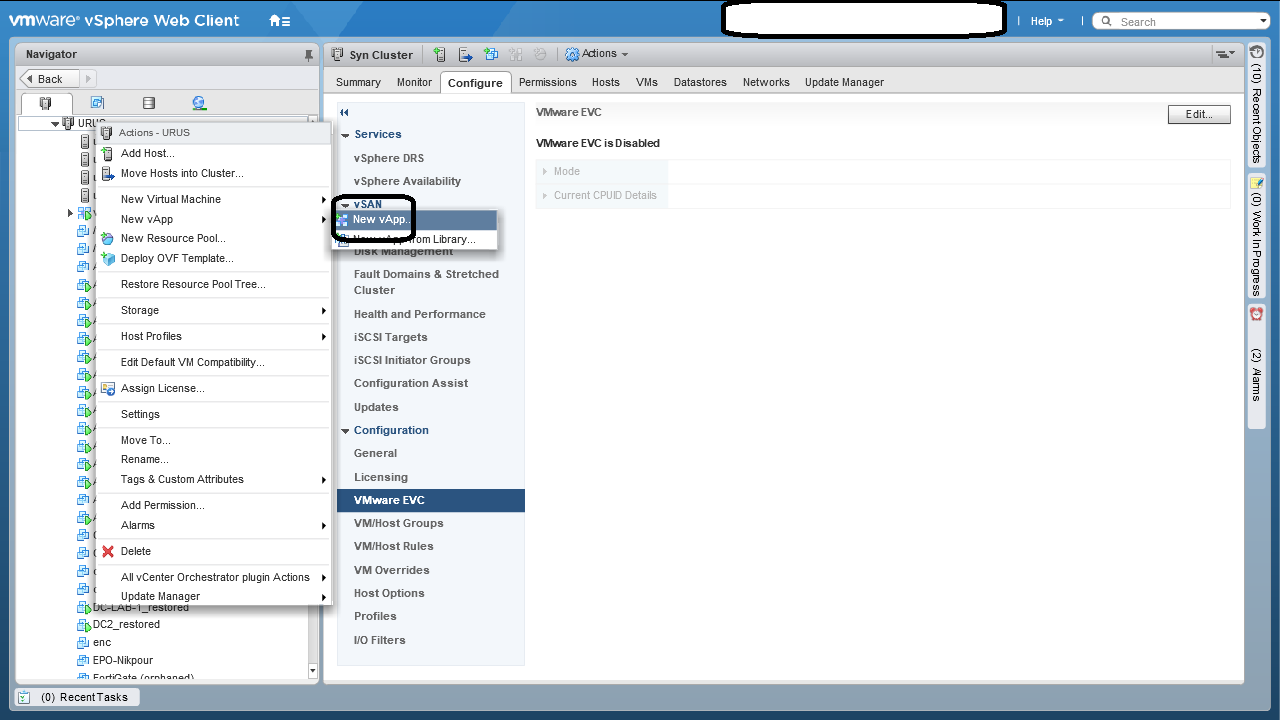1280x720 pixels.
Task: Open the Storage navigator tab
Action: coord(149,103)
